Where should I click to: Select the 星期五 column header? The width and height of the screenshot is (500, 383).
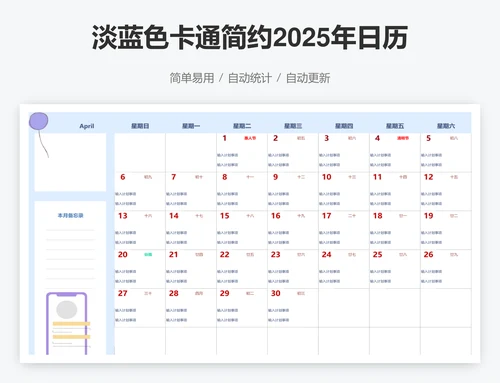pos(395,126)
